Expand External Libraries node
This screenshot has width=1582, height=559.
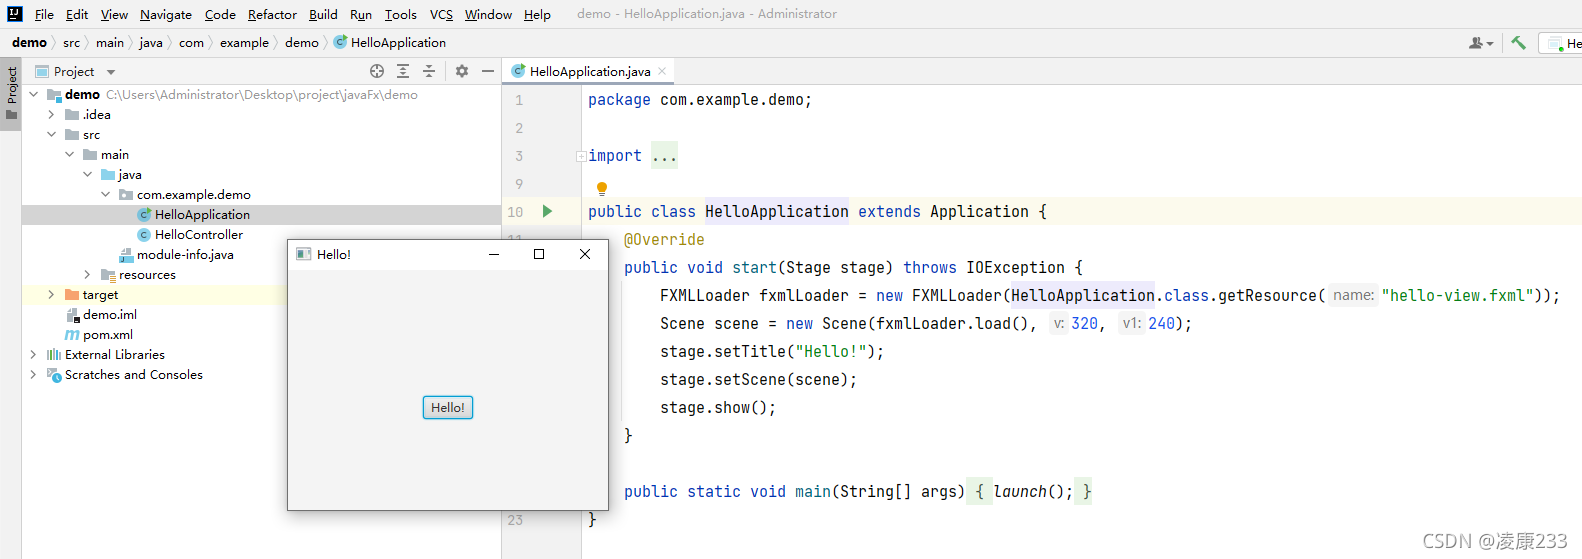tap(33, 354)
